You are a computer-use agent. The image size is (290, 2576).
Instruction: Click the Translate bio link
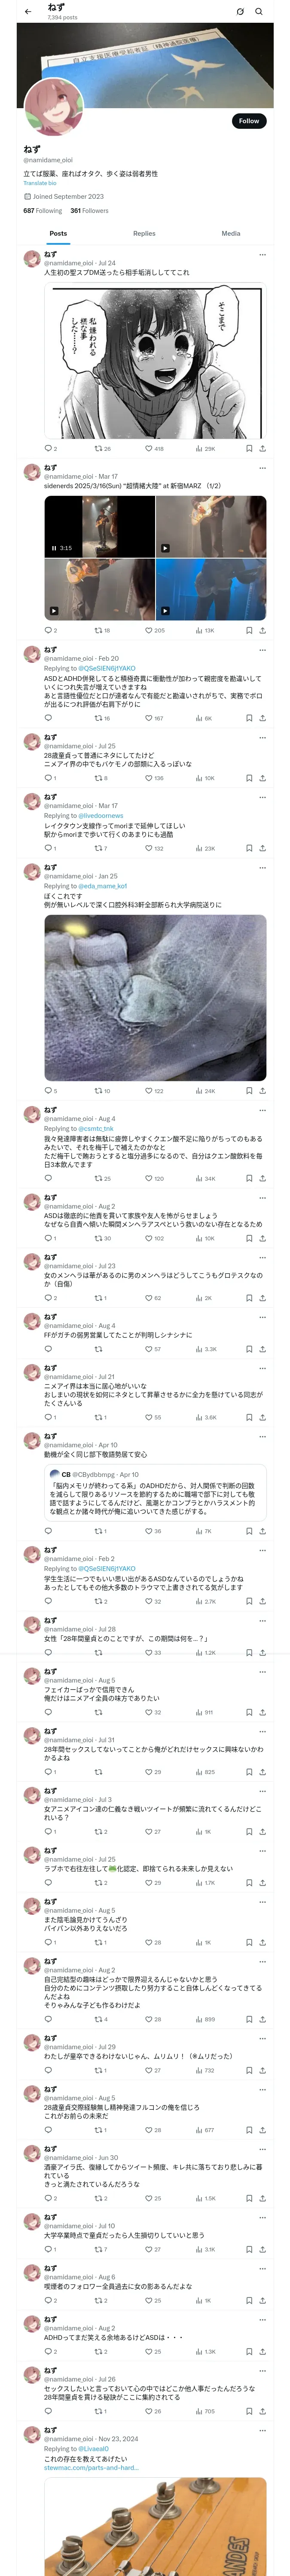click(40, 183)
